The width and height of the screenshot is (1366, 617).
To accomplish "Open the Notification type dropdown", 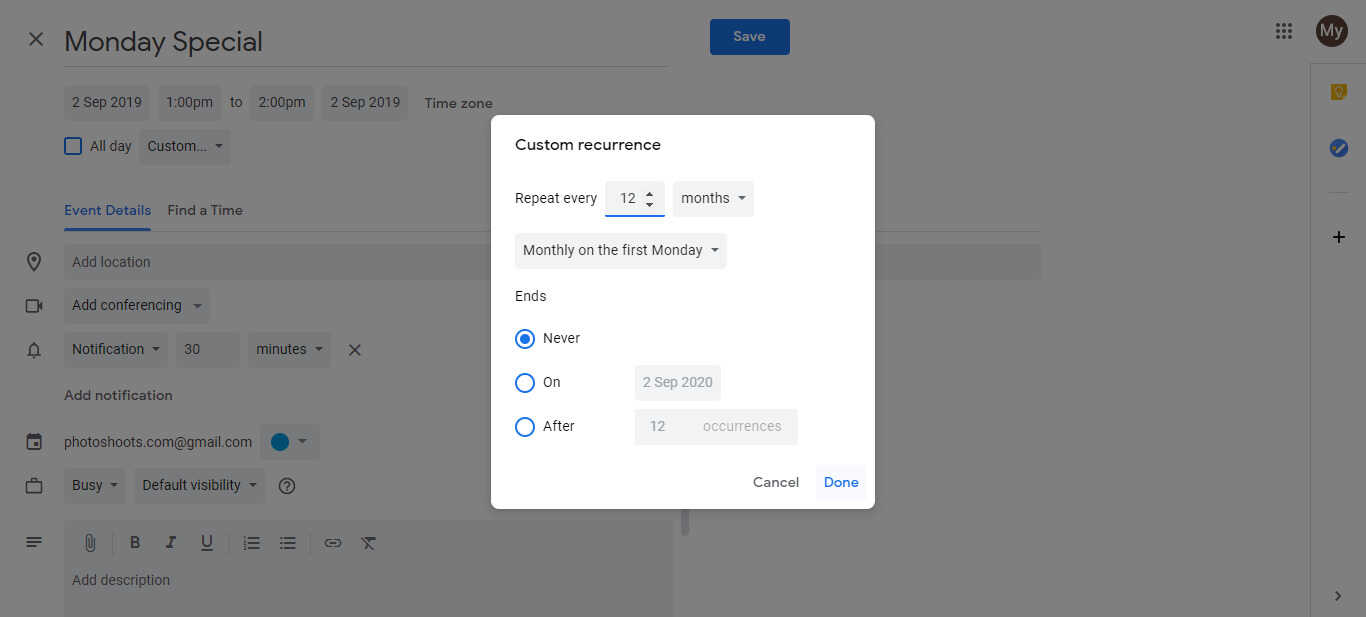I will (116, 350).
